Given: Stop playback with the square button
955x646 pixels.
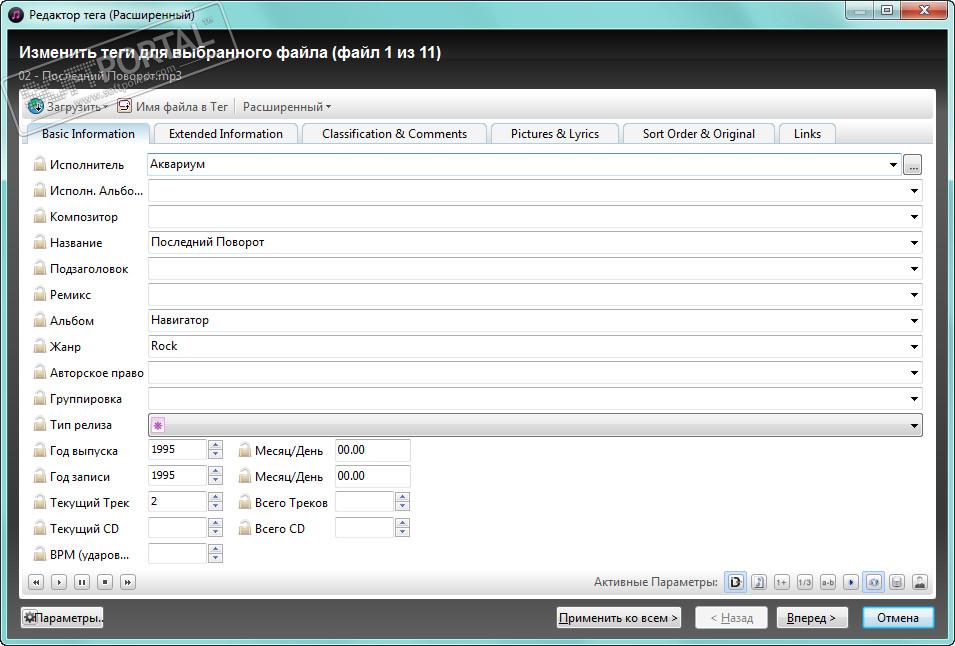Looking at the screenshot, I should pos(105,582).
